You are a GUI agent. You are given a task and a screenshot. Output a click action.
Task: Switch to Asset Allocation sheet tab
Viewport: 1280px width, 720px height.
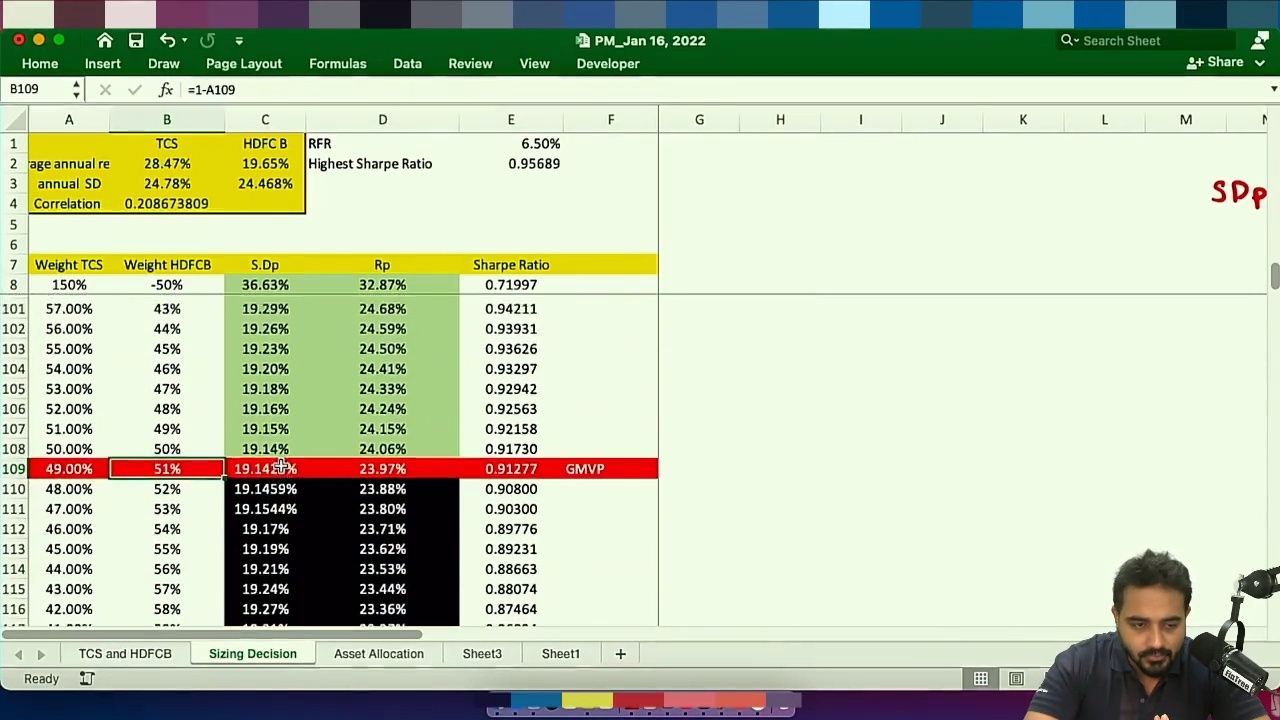(x=379, y=654)
